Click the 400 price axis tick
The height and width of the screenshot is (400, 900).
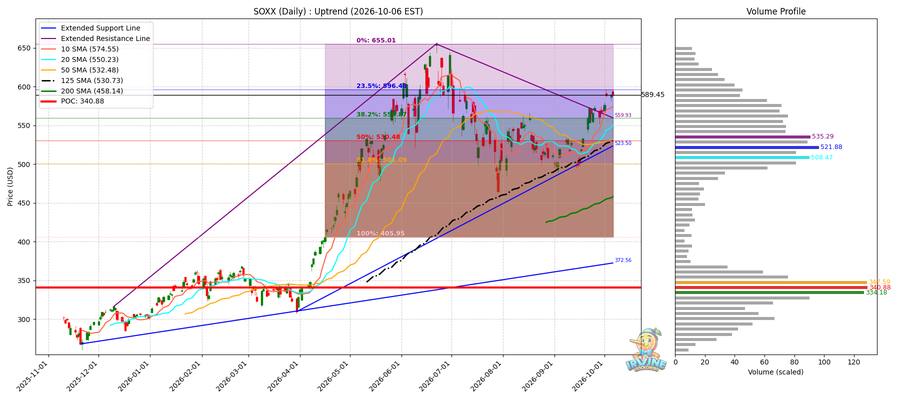(x=25, y=242)
